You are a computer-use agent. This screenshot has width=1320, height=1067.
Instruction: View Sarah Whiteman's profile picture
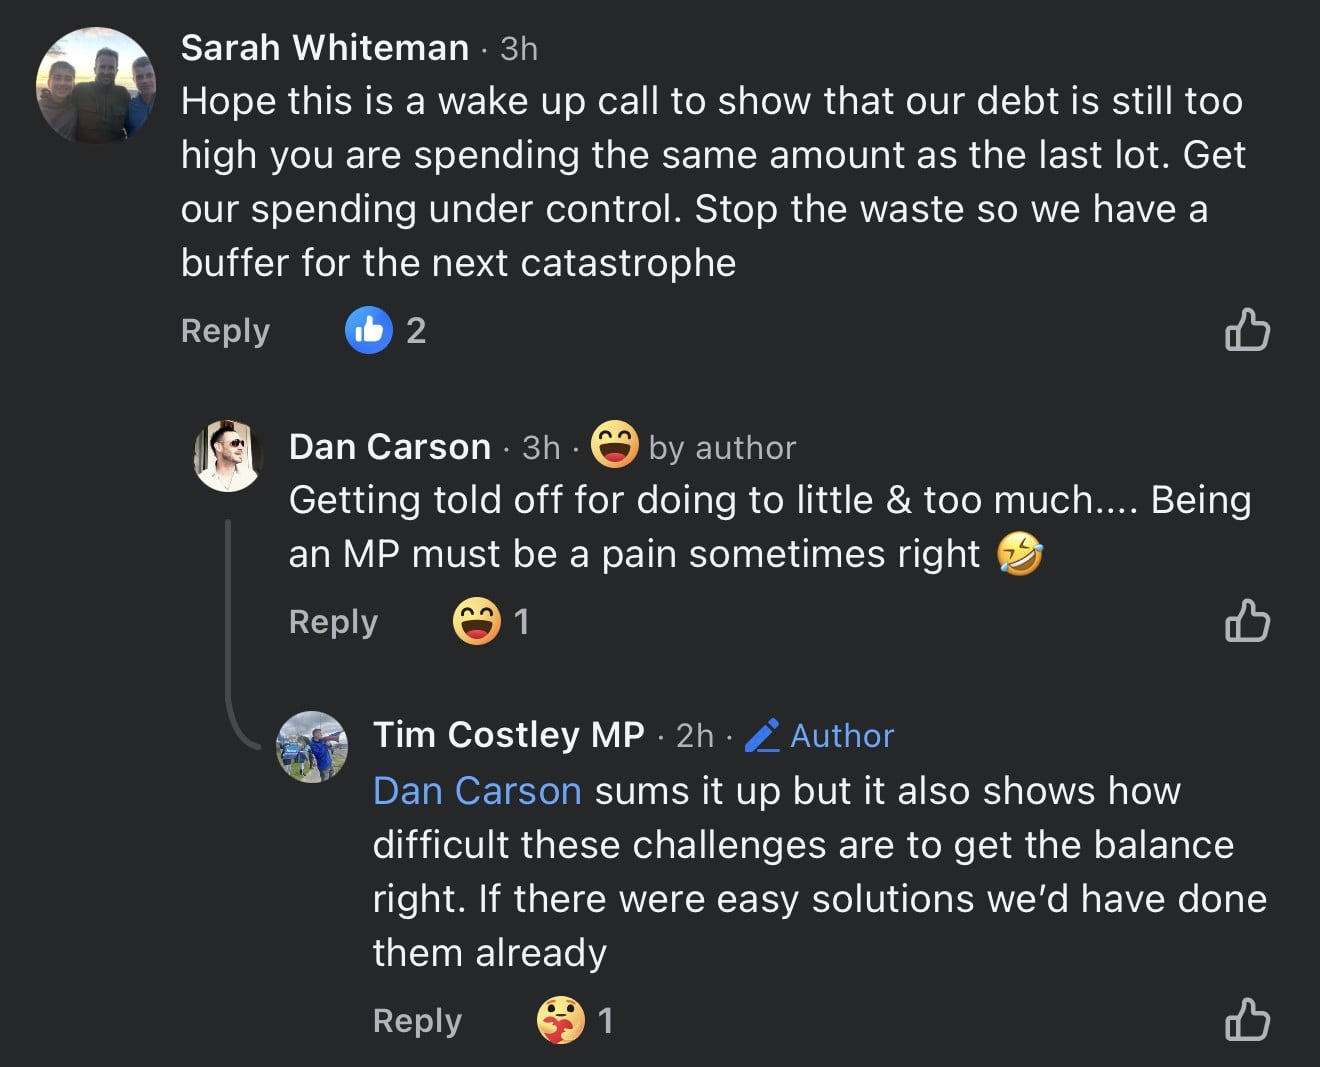(96, 86)
